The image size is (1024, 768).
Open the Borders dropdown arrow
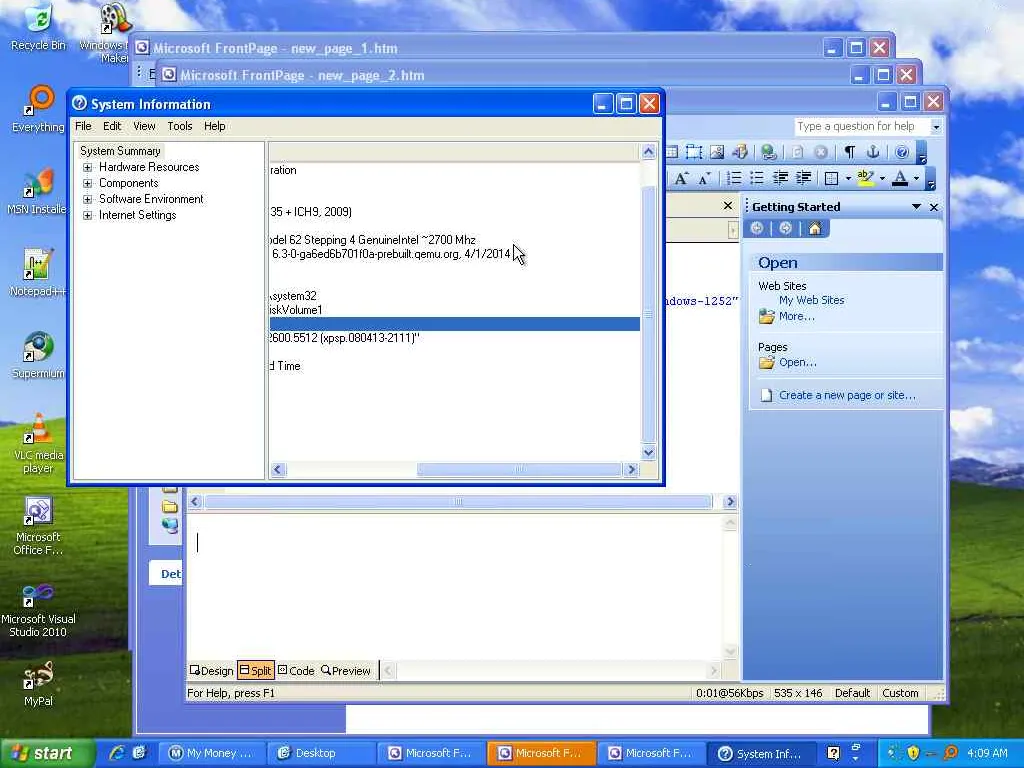click(848, 178)
